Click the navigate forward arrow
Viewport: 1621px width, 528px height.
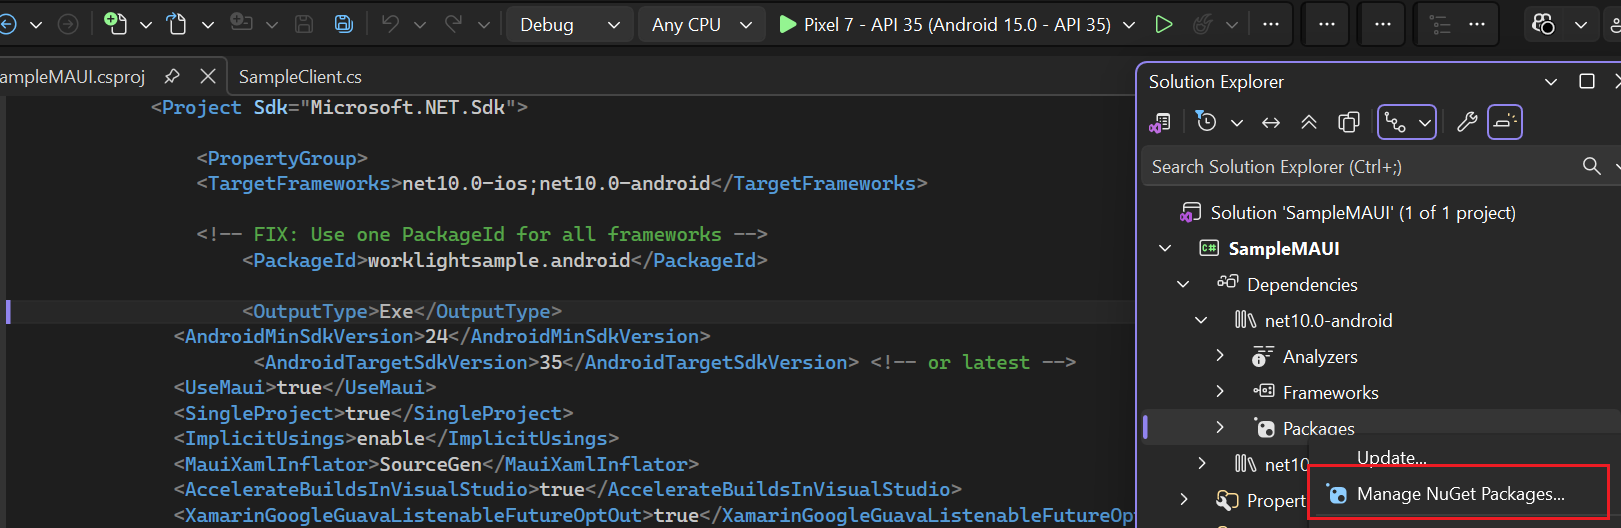coord(68,24)
